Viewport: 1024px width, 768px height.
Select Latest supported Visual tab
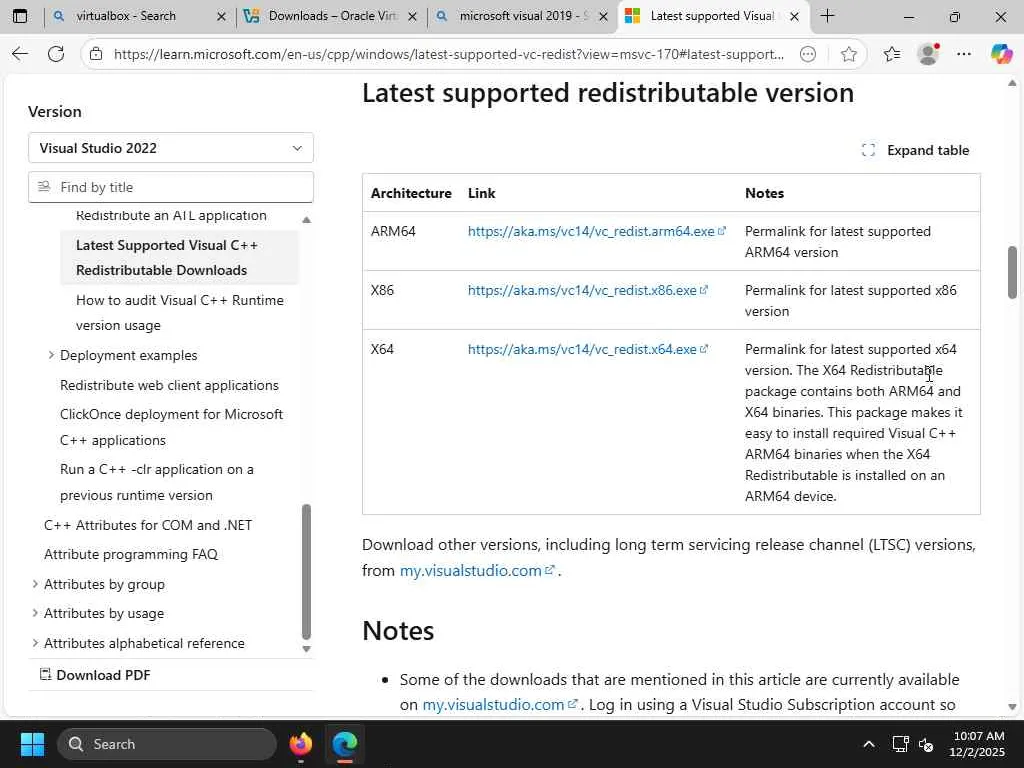click(x=713, y=16)
